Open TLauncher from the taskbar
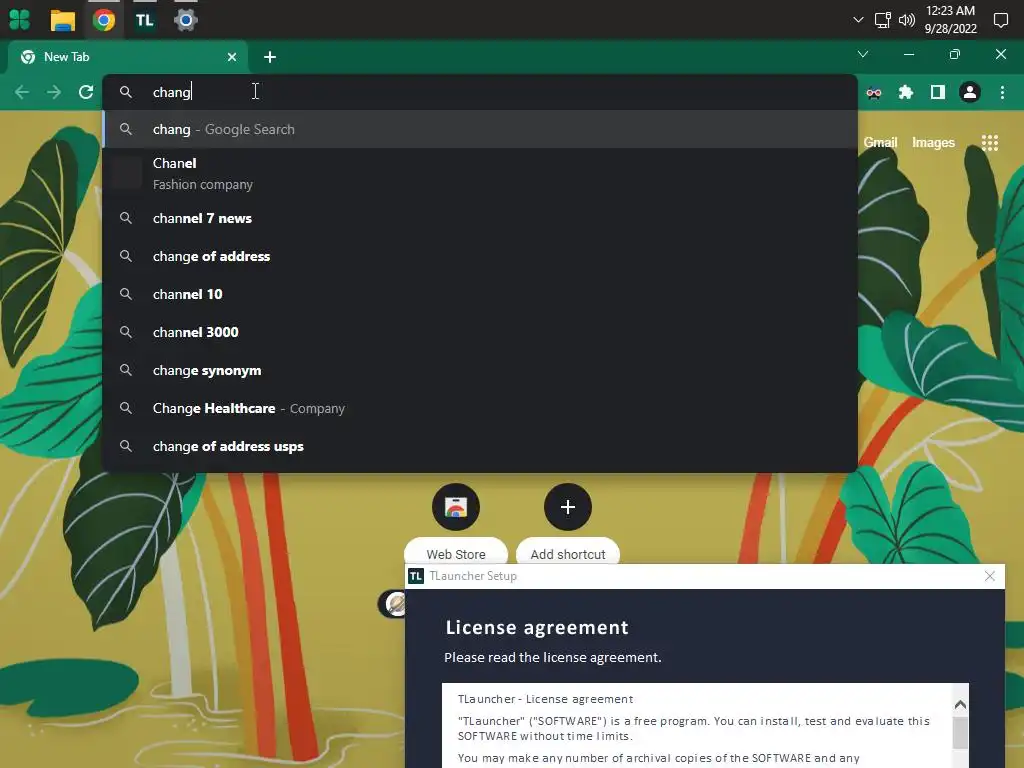Image resolution: width=1024 pixels, height=768 pixels. pos(144,20)
